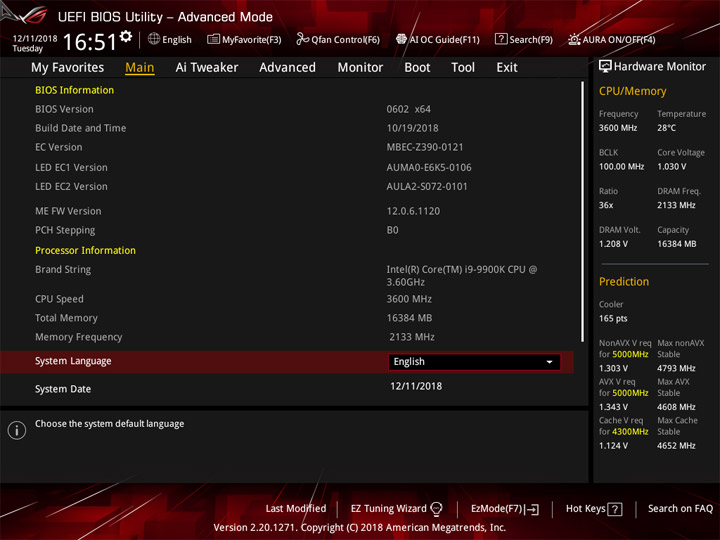Open the Qfan Control fan icon
This screenshot has height=540, width=720.
[x=302, y=39]
